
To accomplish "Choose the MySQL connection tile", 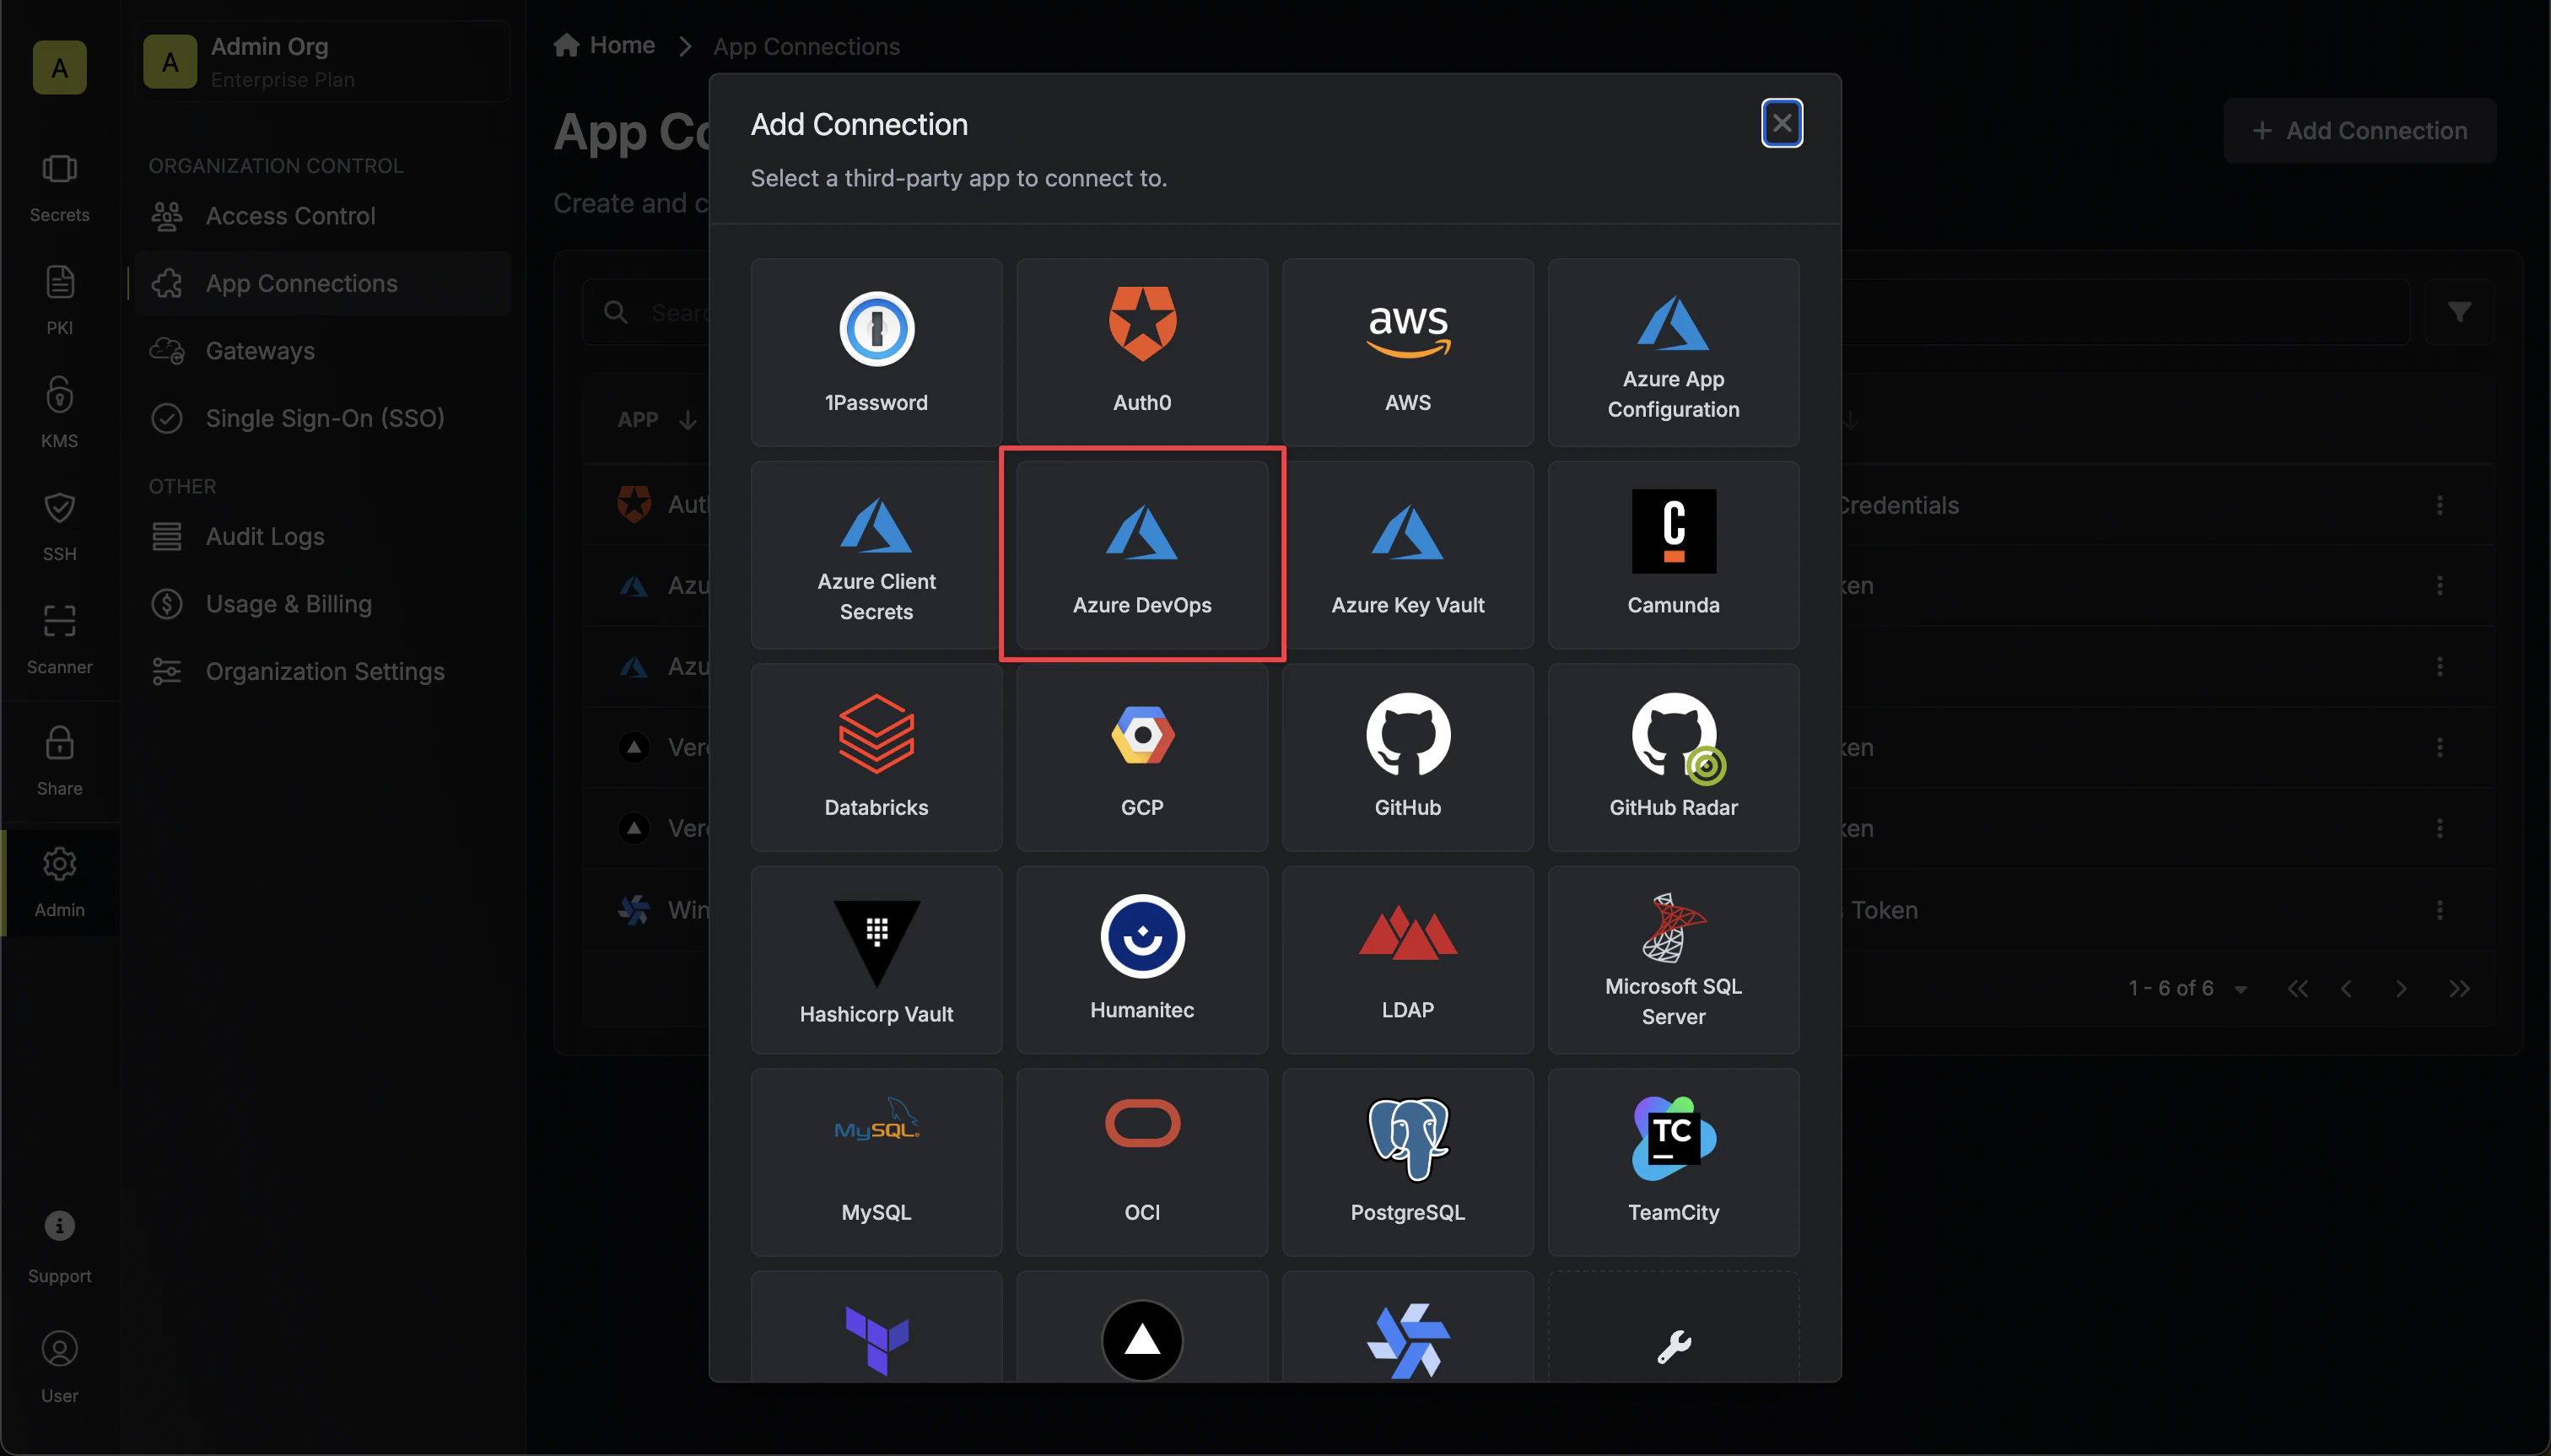I will pyautogui.click(x=876, y=1162).
